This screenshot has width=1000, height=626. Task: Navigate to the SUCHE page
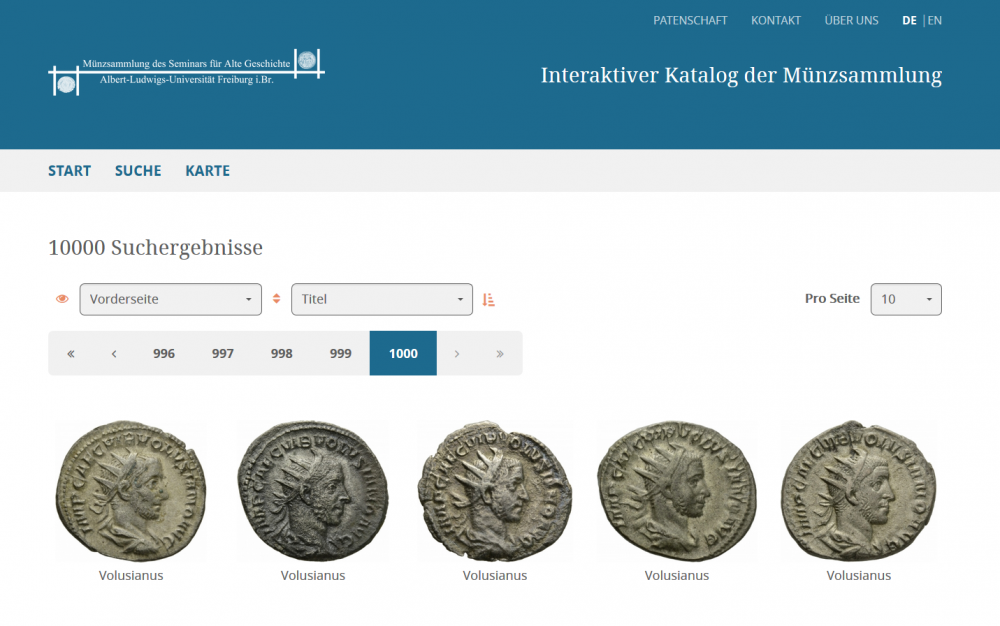click(138, 171)
